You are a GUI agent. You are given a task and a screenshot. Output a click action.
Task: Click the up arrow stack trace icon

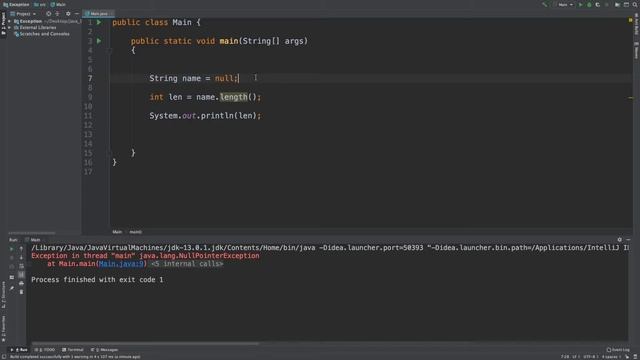(x=21, y=249)
